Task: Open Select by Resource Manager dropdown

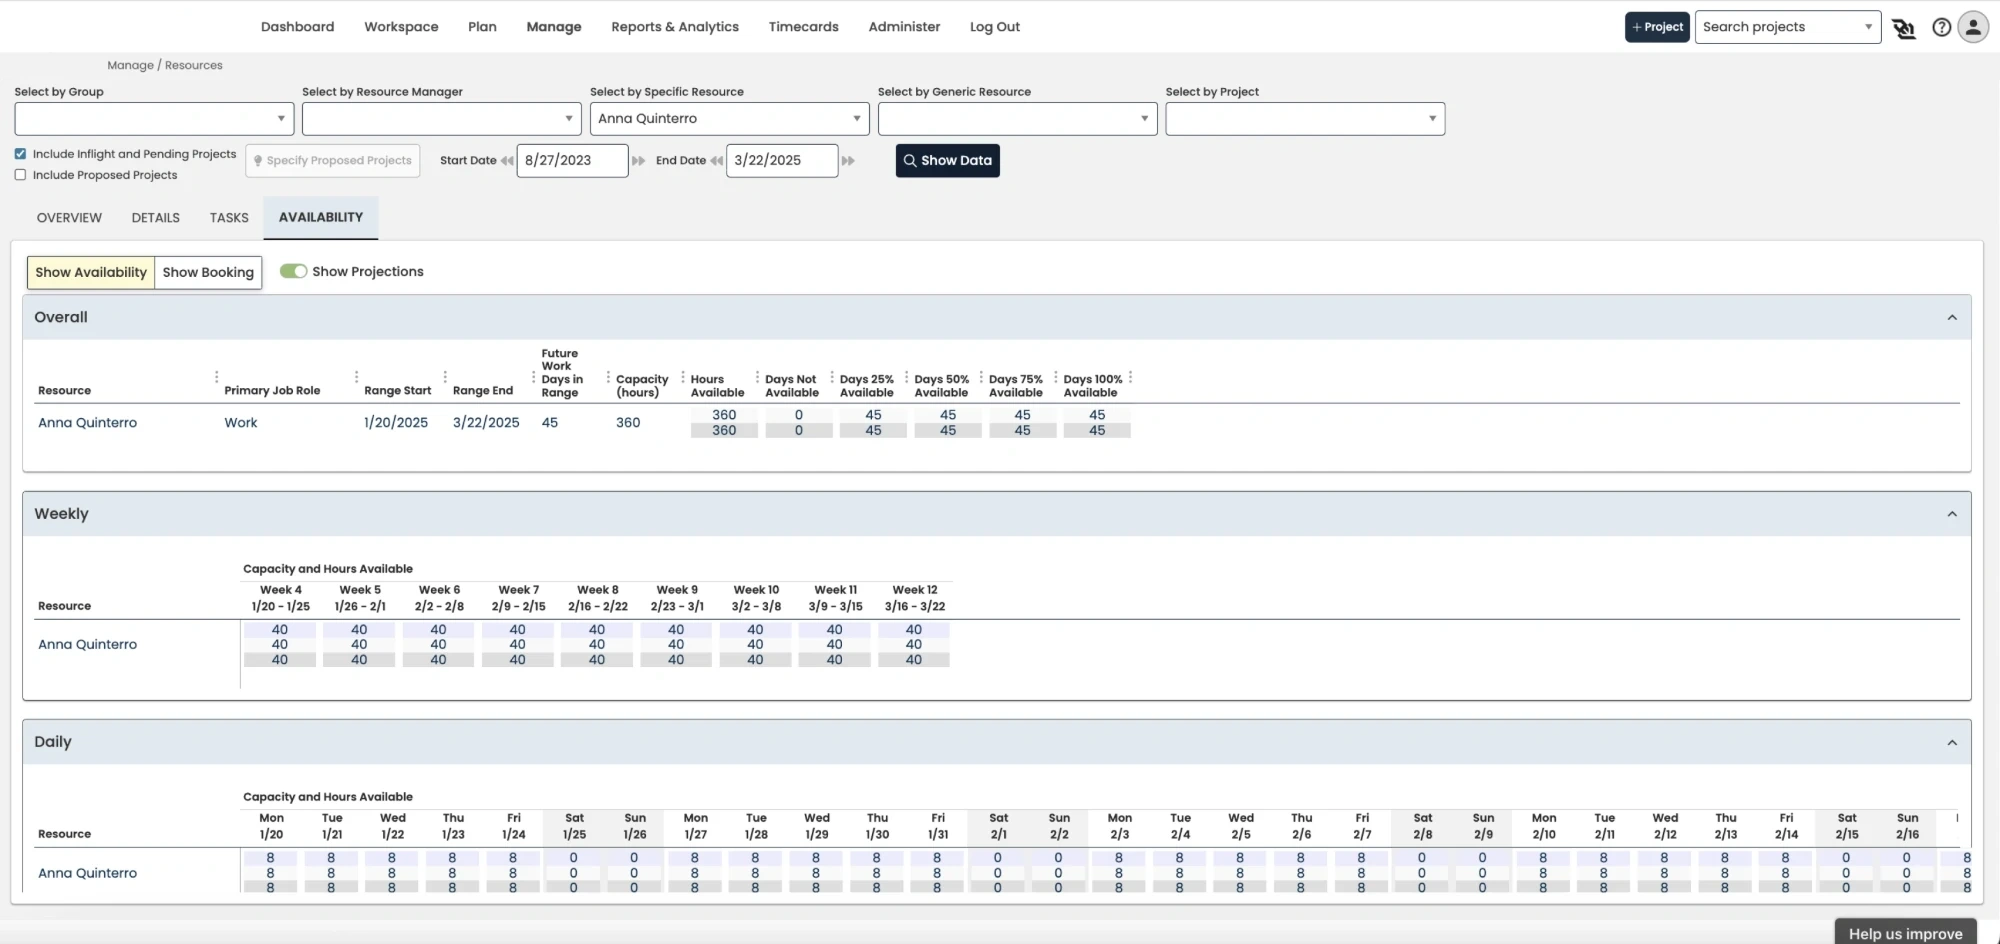Action: tap(442, 118)
